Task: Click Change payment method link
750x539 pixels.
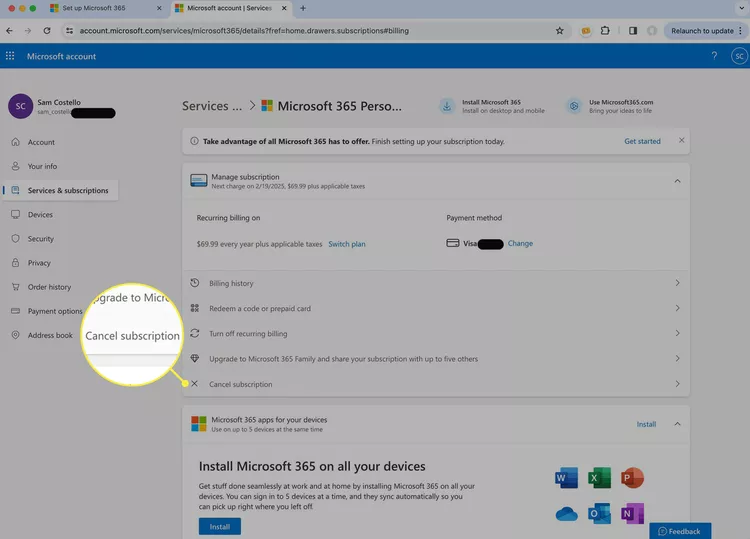Action: click(520, 244)
